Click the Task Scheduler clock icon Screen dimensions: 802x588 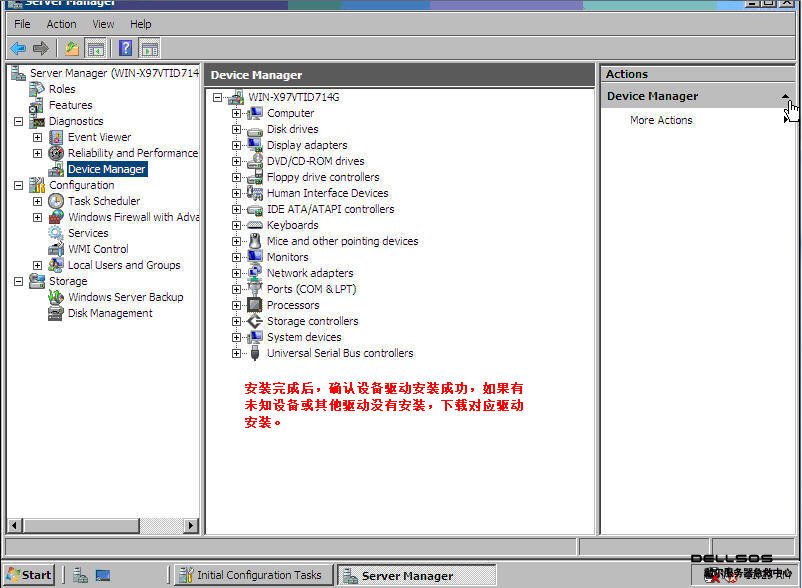[56, 201]
